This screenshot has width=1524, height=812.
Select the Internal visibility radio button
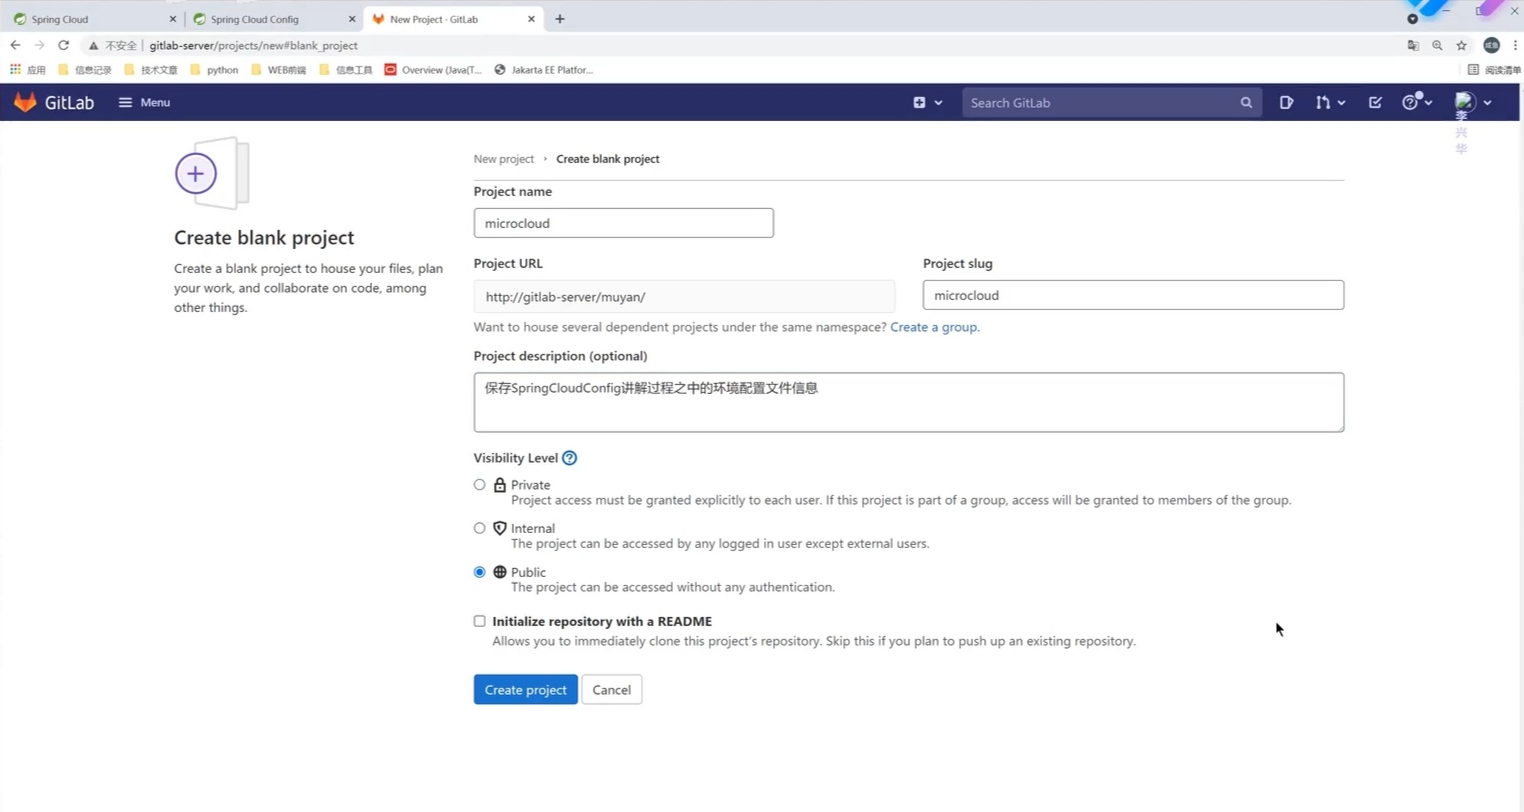coord(480,528)
